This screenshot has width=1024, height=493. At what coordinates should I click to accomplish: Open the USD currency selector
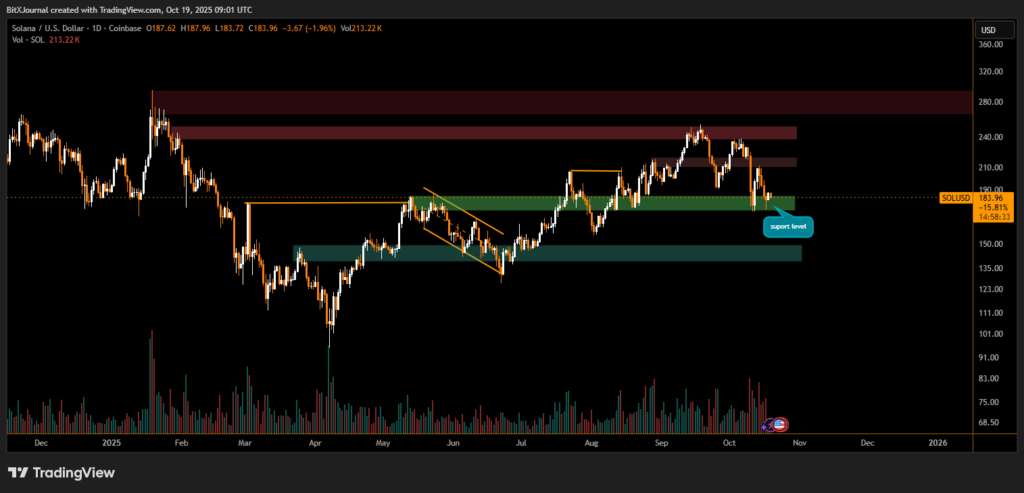tap(988, 28)
